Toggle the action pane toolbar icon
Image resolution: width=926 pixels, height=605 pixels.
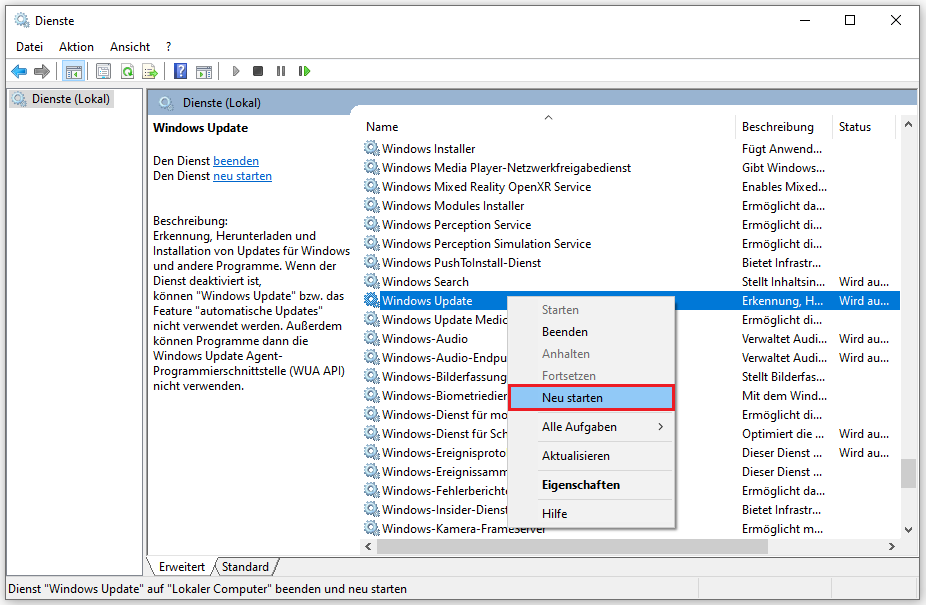[204, 71]
